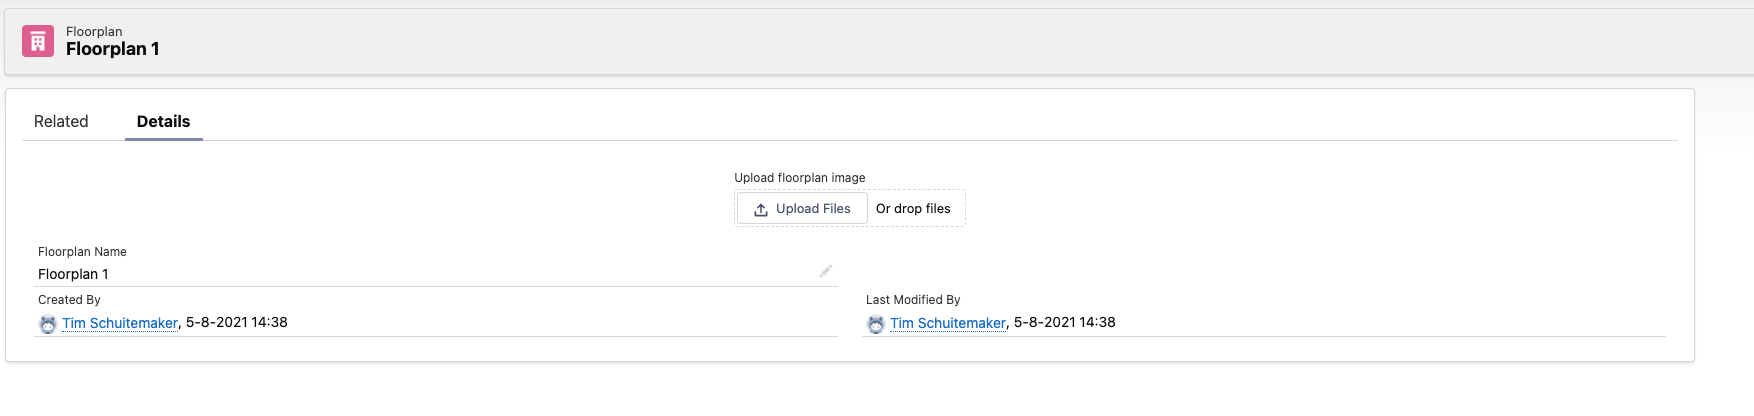Click the 'Or drop files' drop zone text

tap(913, 209)
